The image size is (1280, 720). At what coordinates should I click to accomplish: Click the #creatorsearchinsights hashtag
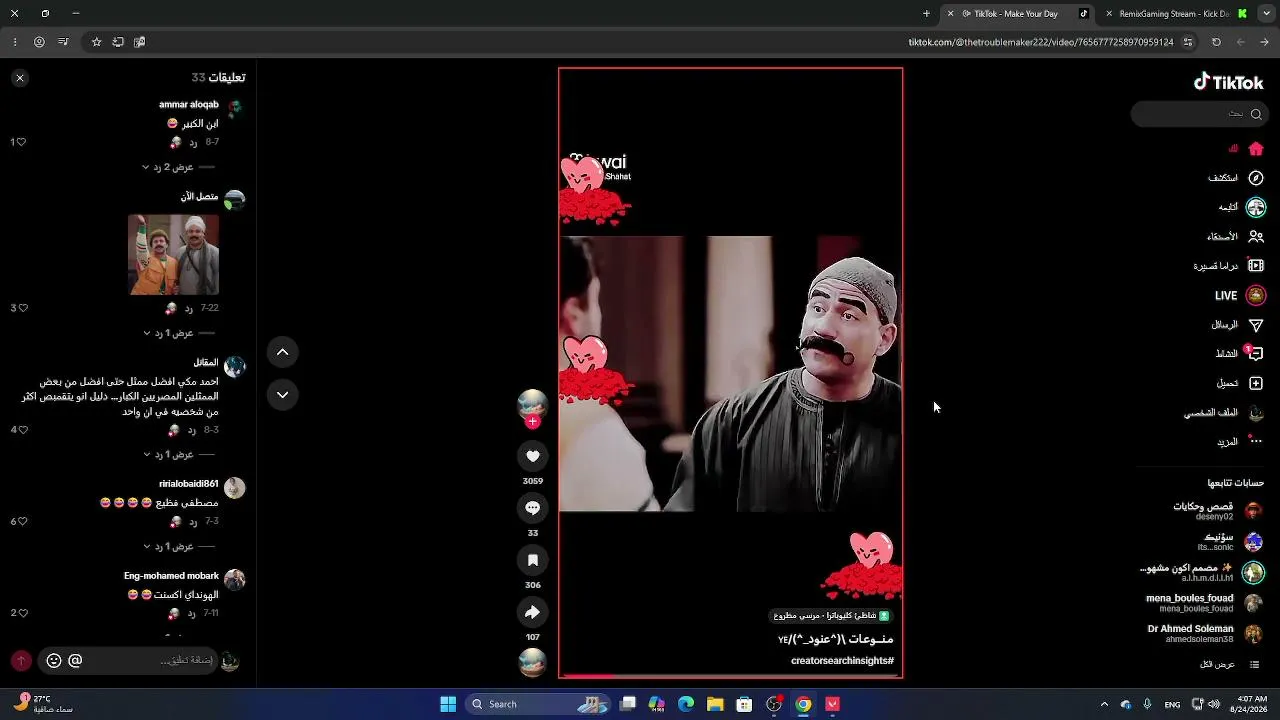[x=842, y=661]
